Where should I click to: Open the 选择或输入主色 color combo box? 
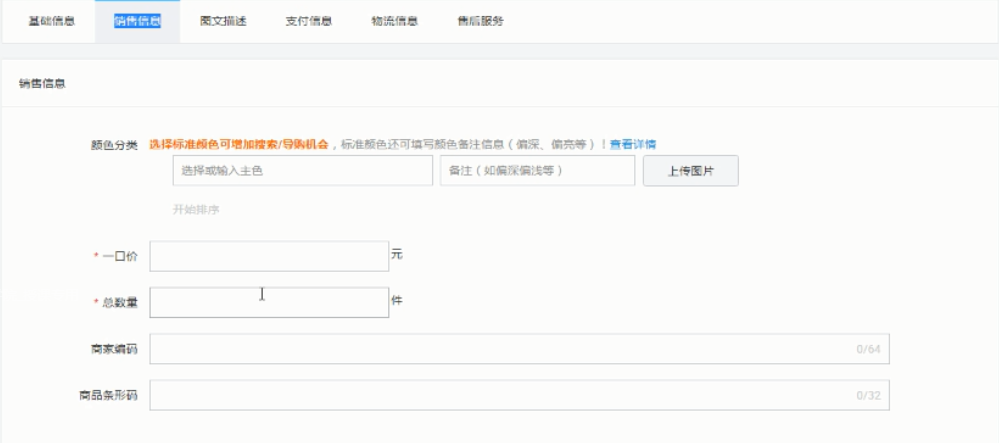point(302,171)
